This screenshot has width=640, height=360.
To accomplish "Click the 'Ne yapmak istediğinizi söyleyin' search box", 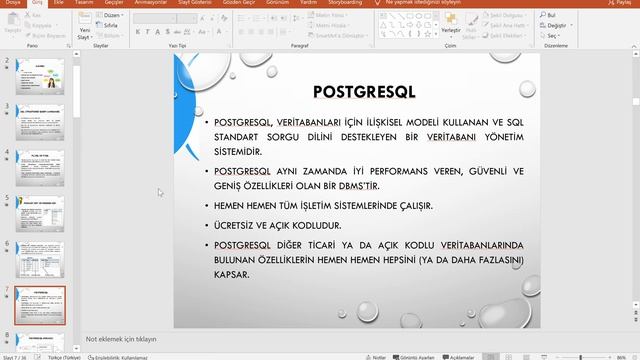I will 423,2.
